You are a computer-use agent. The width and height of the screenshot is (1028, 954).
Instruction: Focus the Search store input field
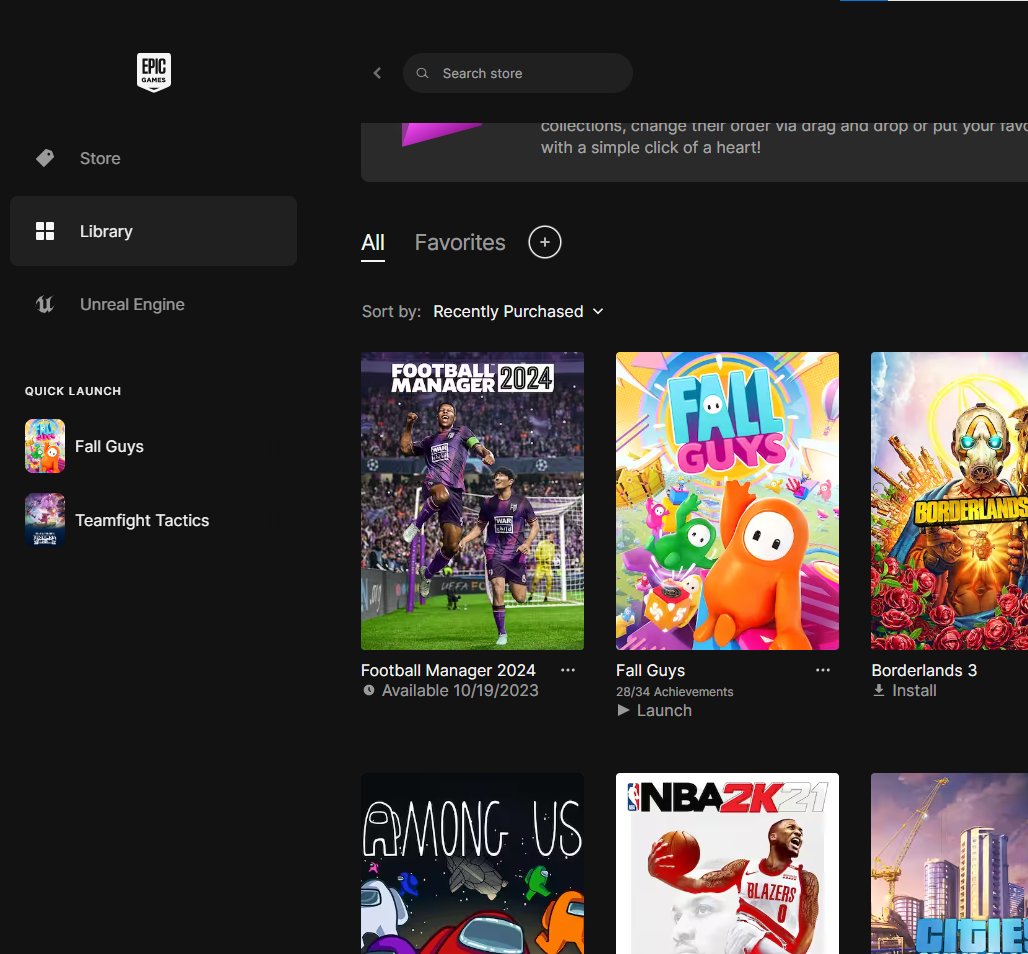tap(518, 73)
